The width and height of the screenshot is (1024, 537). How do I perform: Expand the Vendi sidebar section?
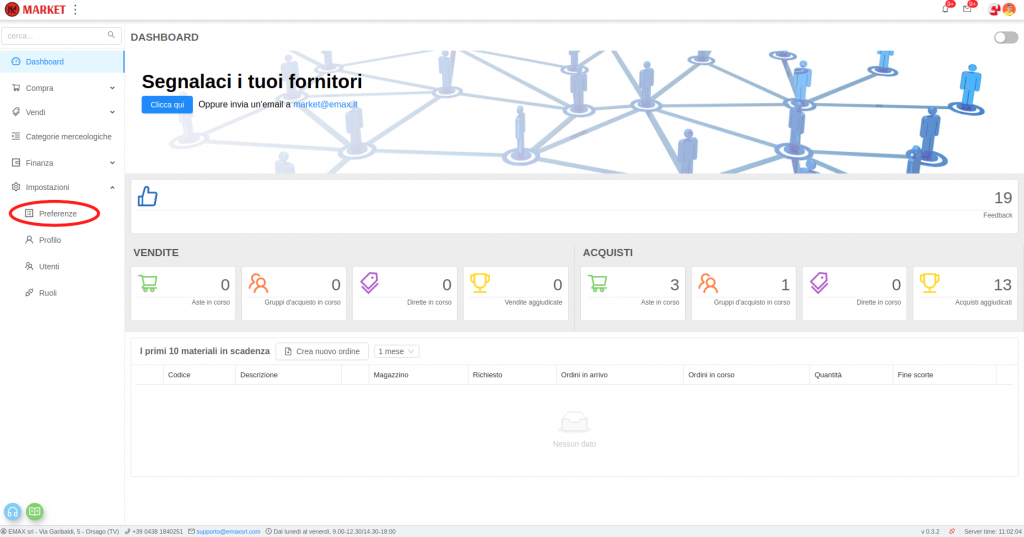pyautogui.click(x=62, y=112)
